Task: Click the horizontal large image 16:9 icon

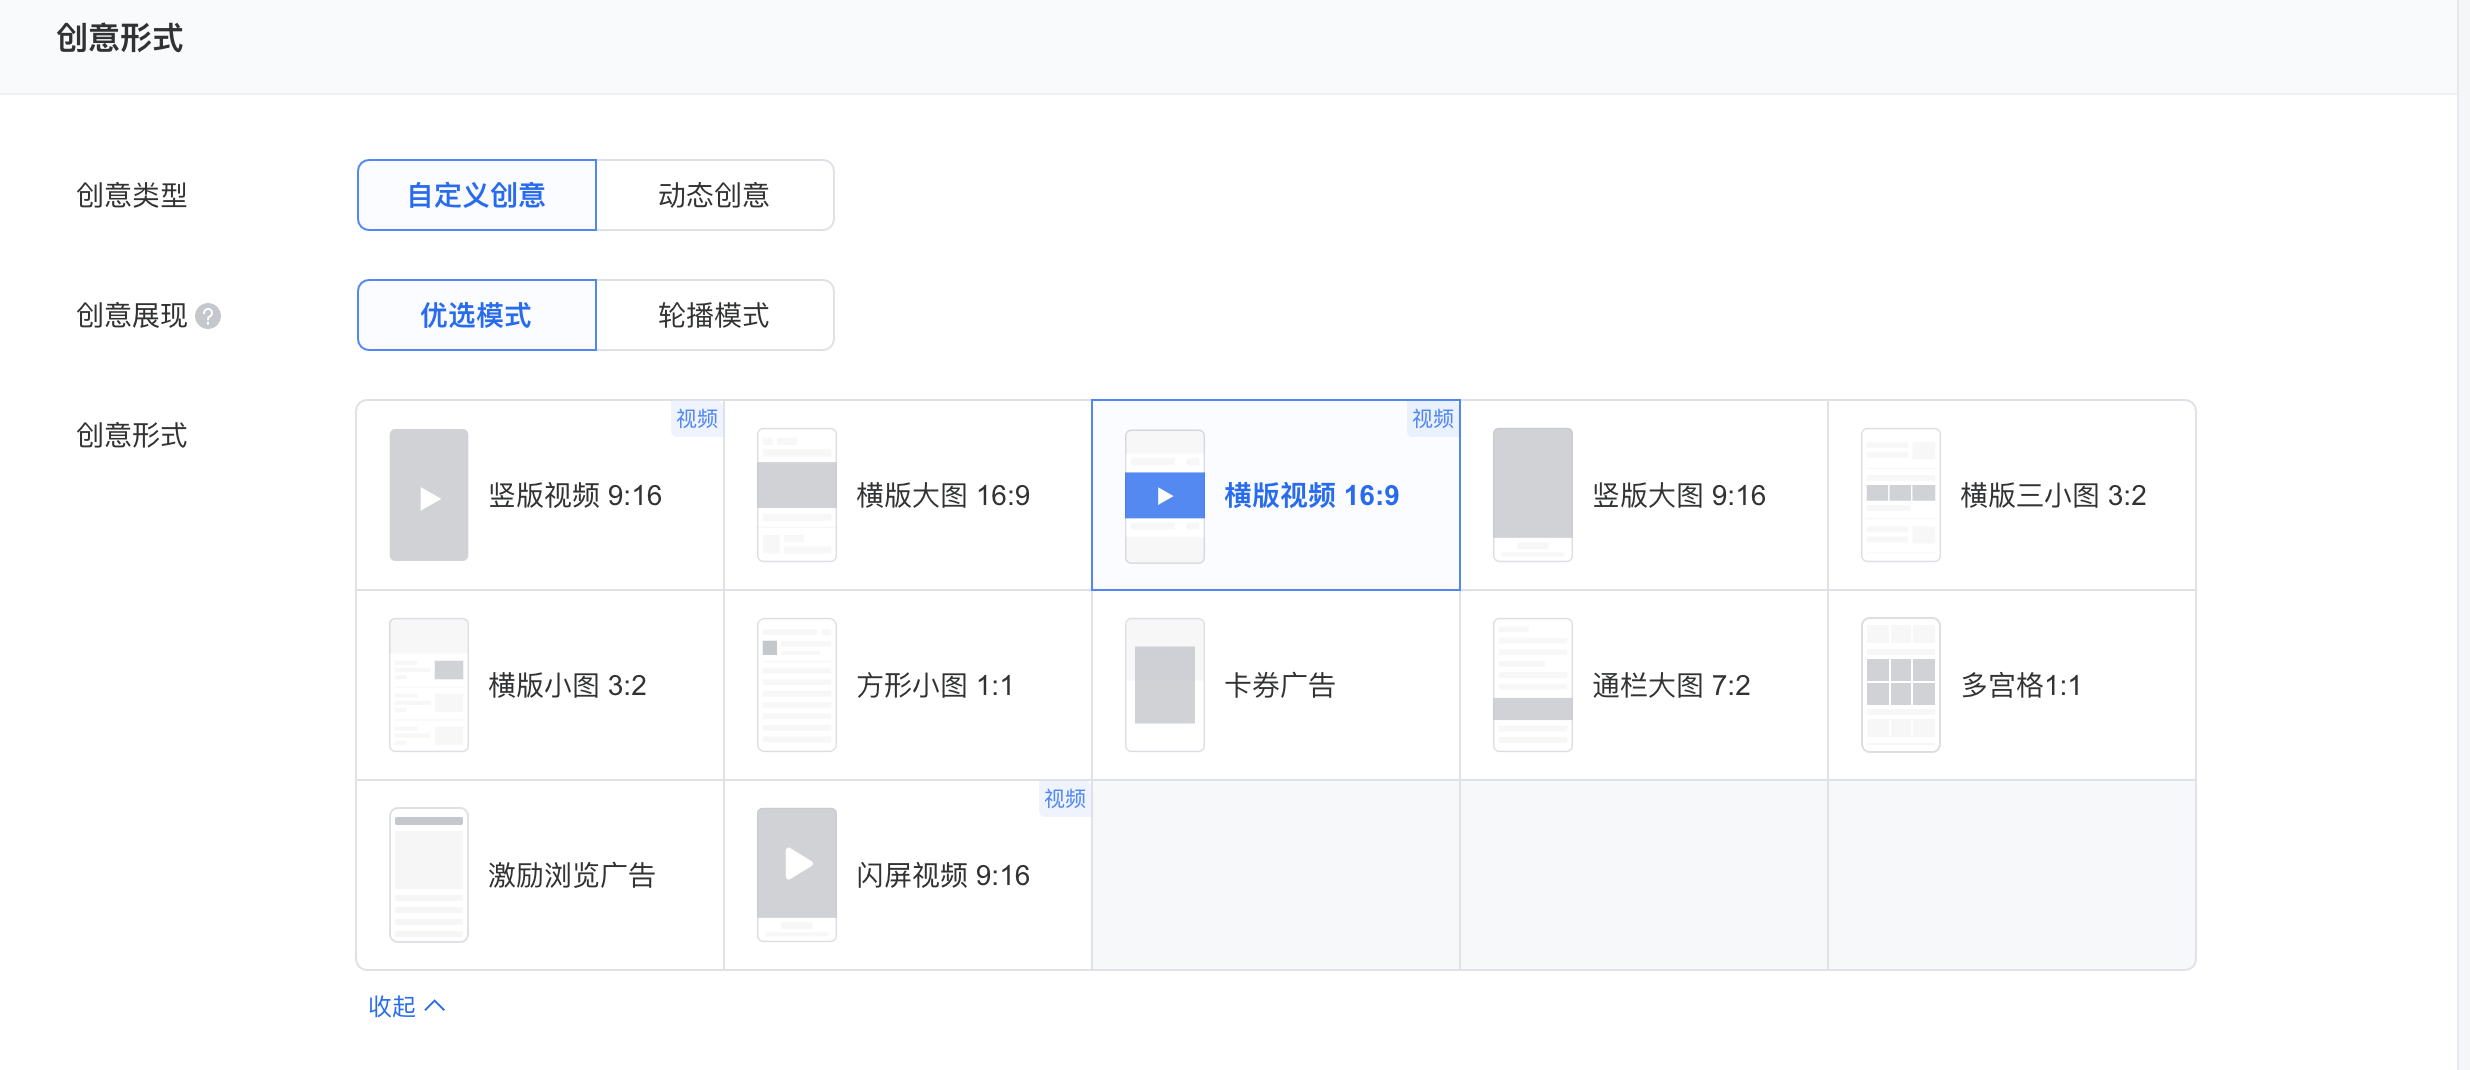Action: 796,495
